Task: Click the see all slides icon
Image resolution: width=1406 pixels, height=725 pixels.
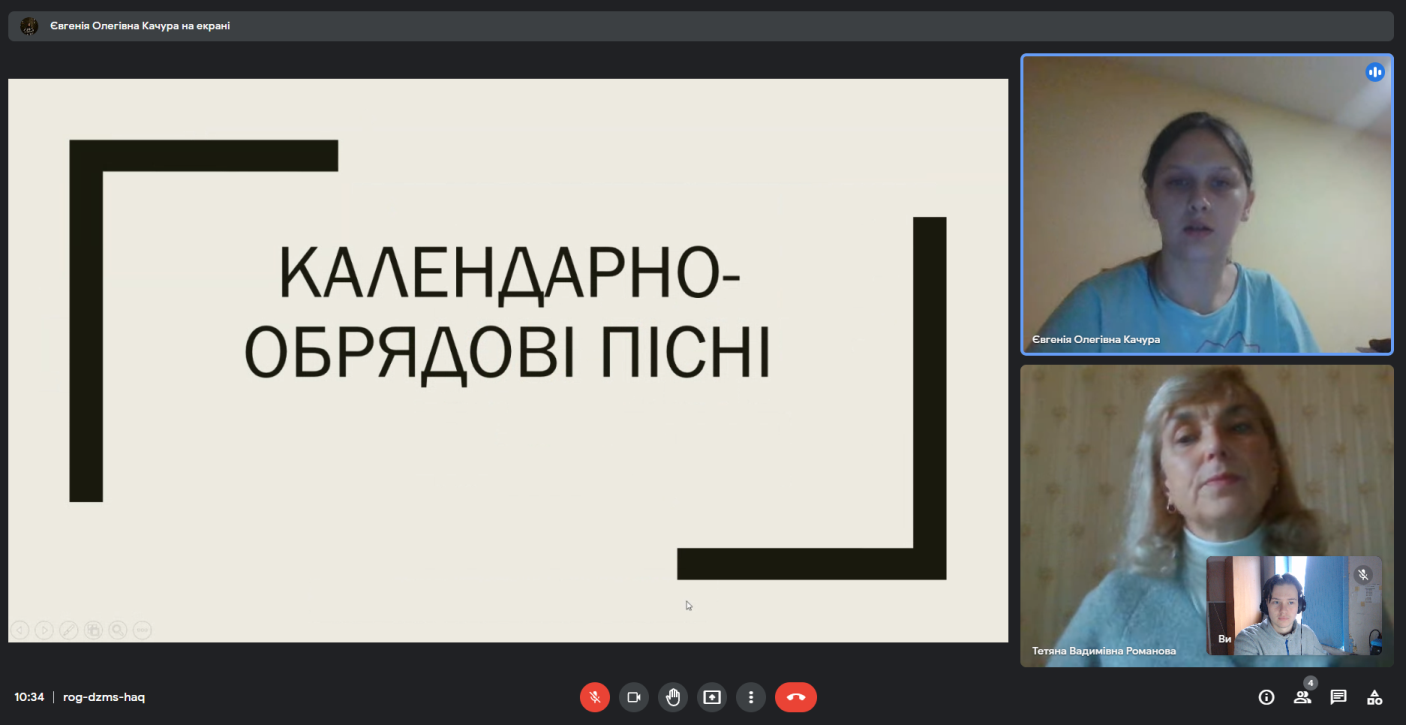Action: 93,630
